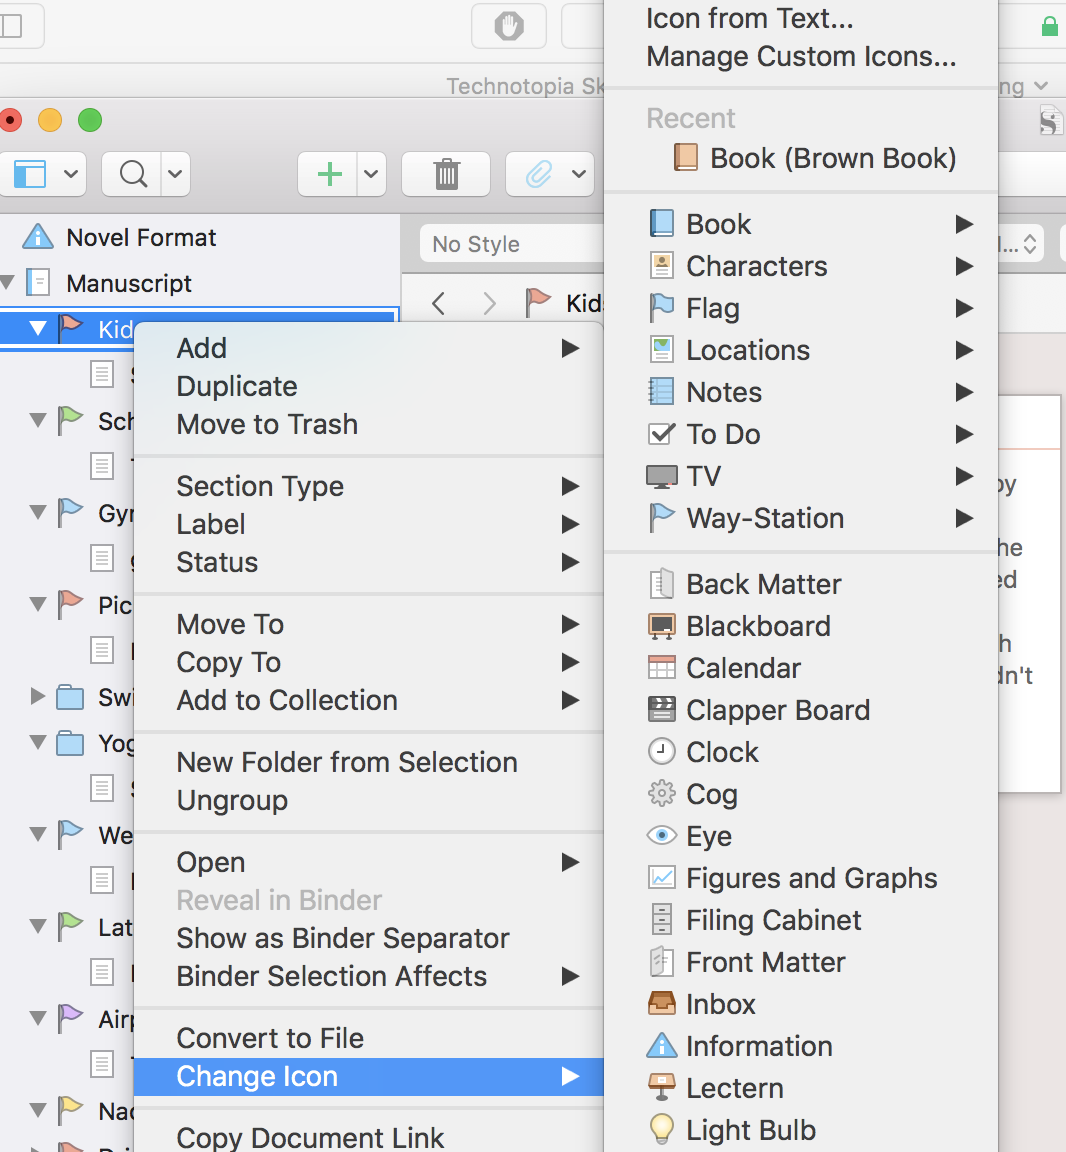This screenshot has width=1066, height=1152.
Task: Select Copy Document Link
Action: click(369, 1136)
